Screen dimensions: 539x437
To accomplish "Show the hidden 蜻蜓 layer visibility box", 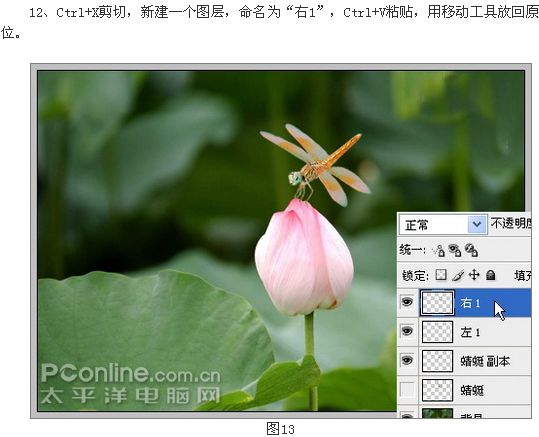I will click(407, 390).
